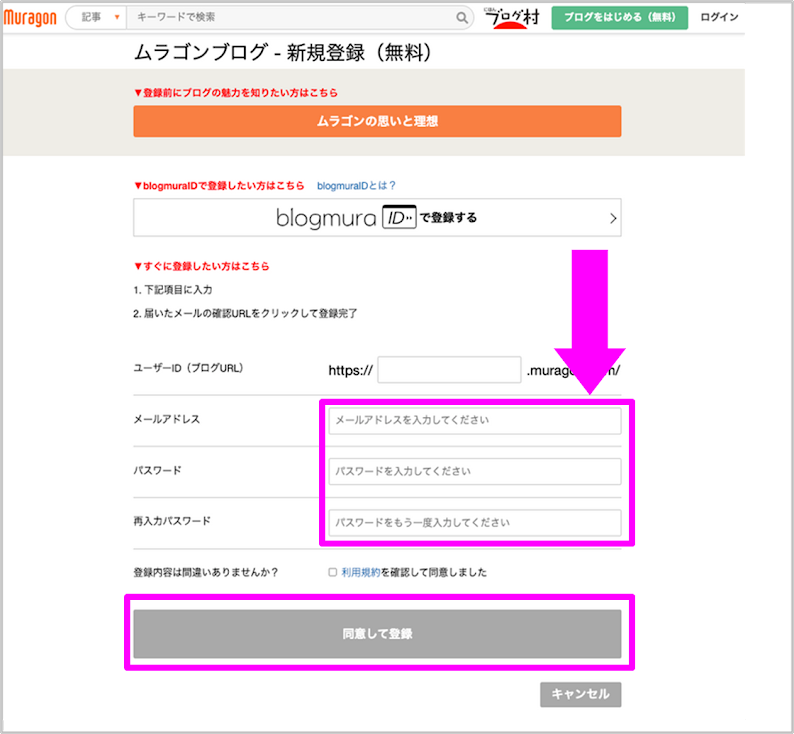794x734 pixels.
Task: Focus the パスワード input field
Action: [474, 471]
